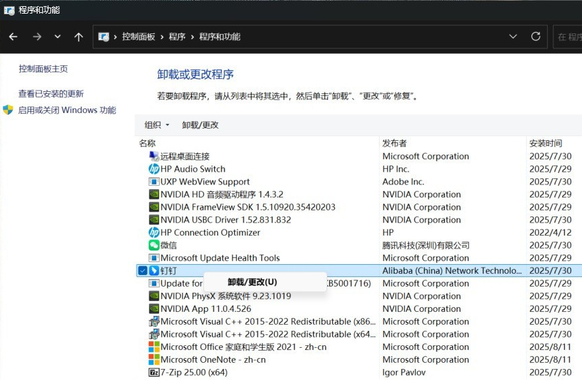Go up one level with up arrow
The image size is (582, 380).
click(78, 37)
